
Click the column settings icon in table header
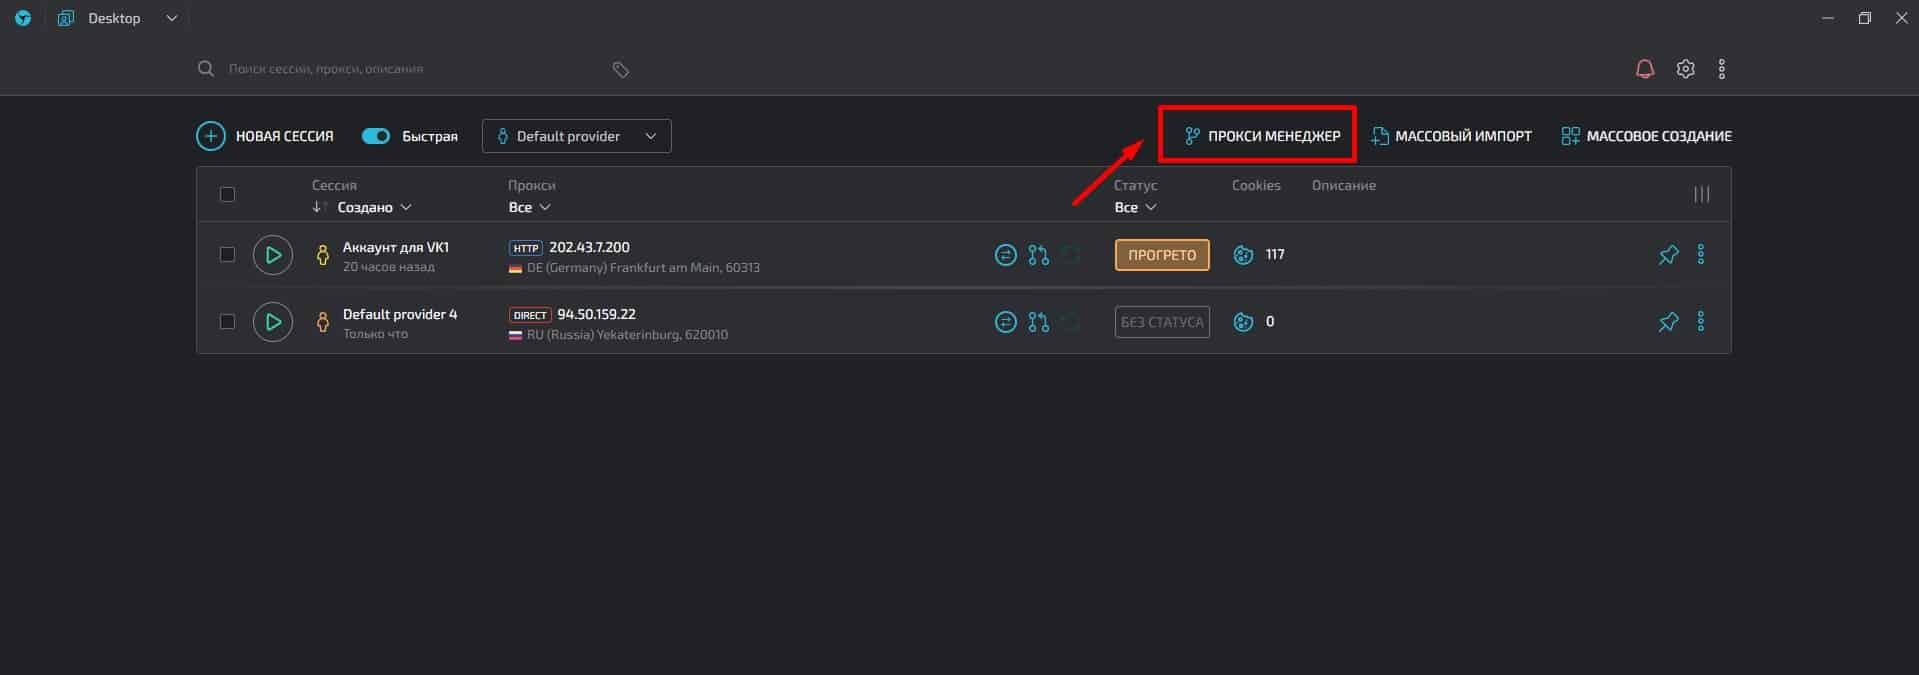1701,194
